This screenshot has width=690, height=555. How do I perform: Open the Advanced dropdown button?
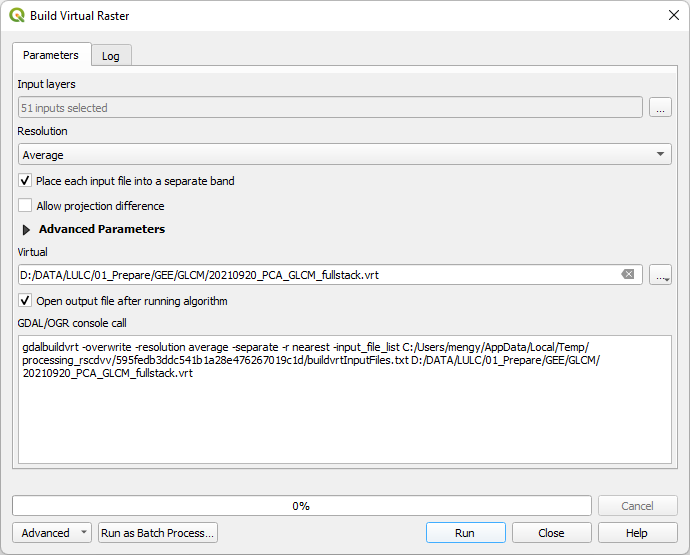[x=52, y=533]
